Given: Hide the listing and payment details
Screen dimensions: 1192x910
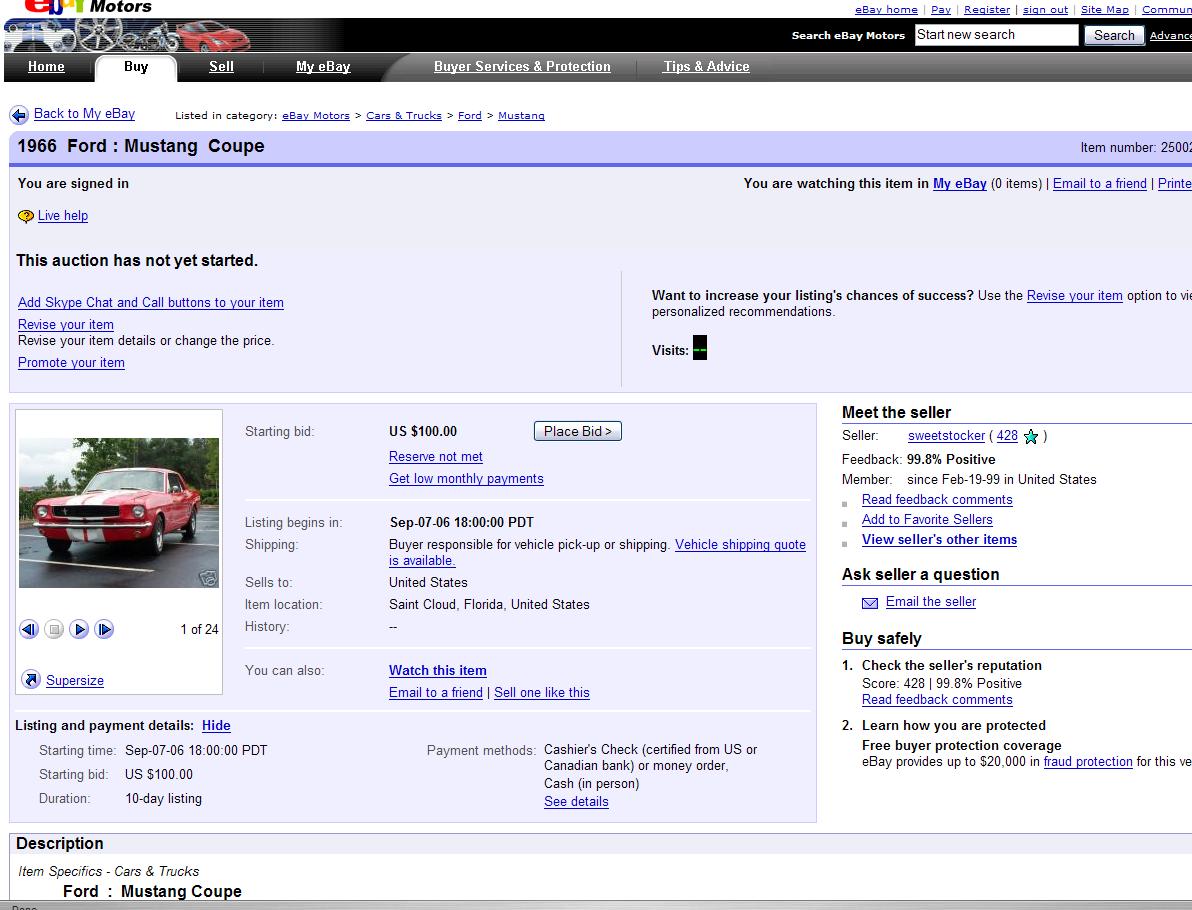Looking at the screenshot, I should point(216,726).
